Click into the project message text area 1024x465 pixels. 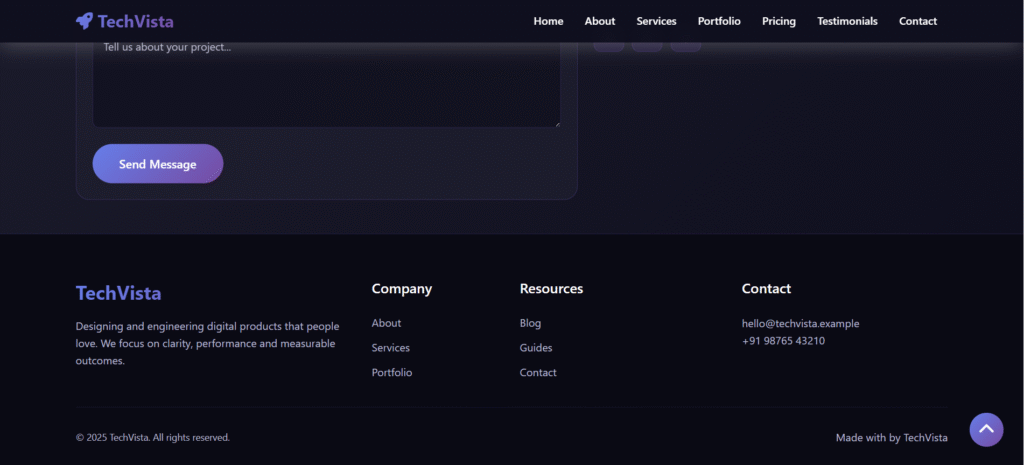326,85
